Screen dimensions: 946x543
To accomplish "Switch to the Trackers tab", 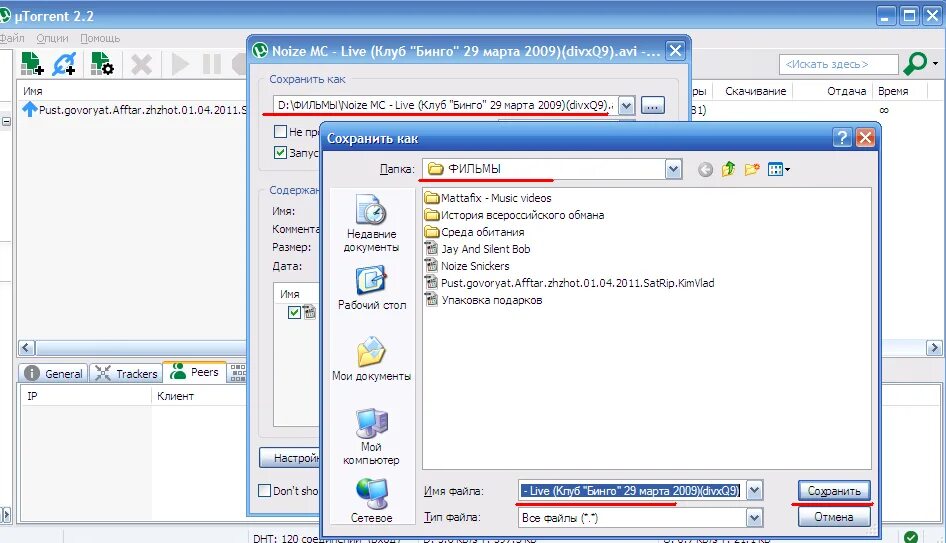I will pyautogui.click(x=127, y=373).
